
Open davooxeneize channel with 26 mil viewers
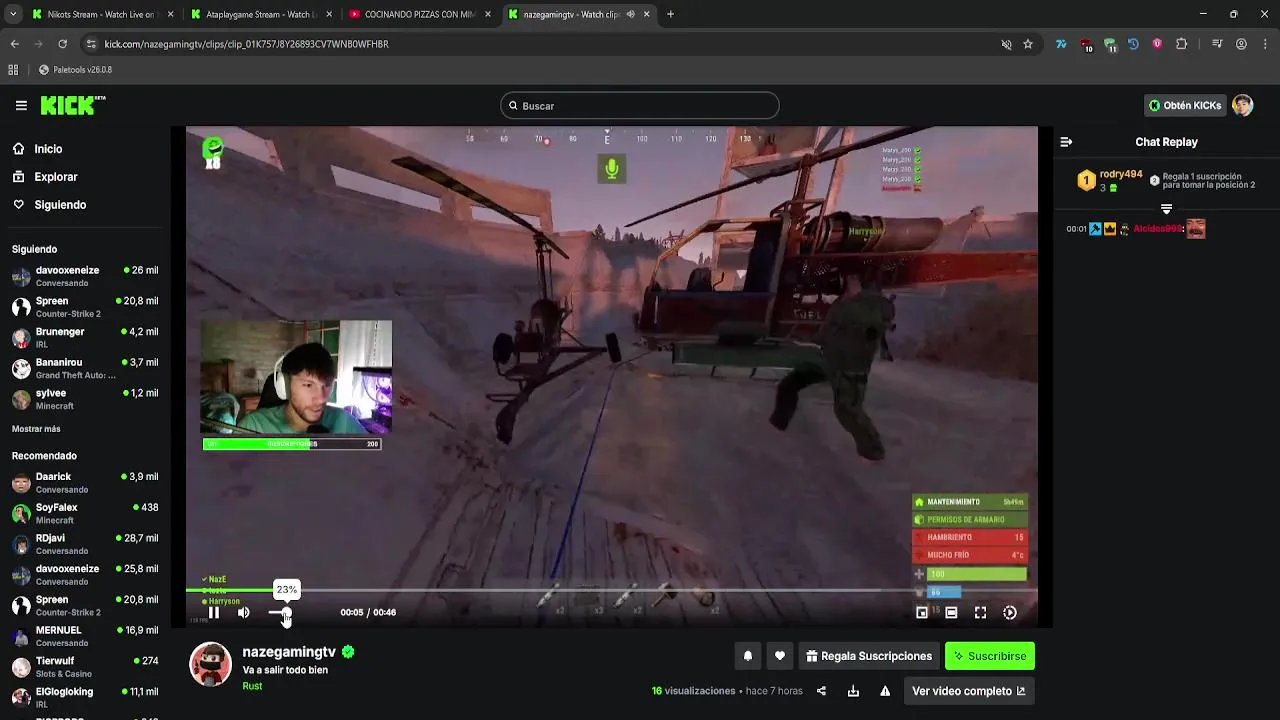click(x=85, y=276)
